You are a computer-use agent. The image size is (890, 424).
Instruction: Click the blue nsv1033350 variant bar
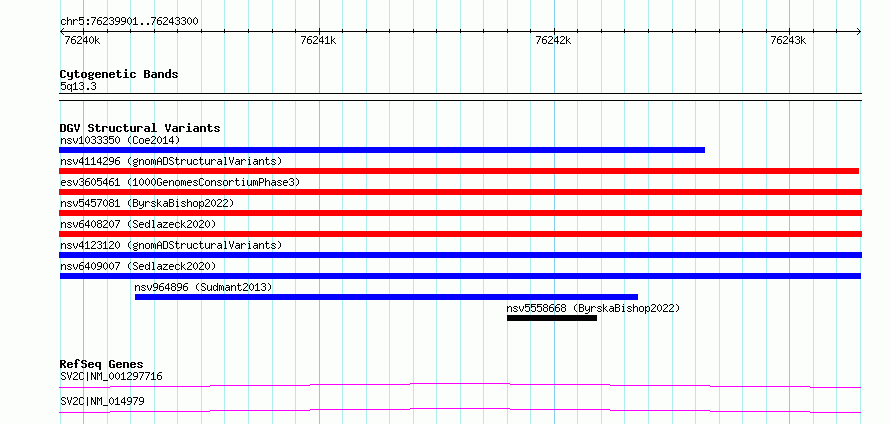[382, 150]
